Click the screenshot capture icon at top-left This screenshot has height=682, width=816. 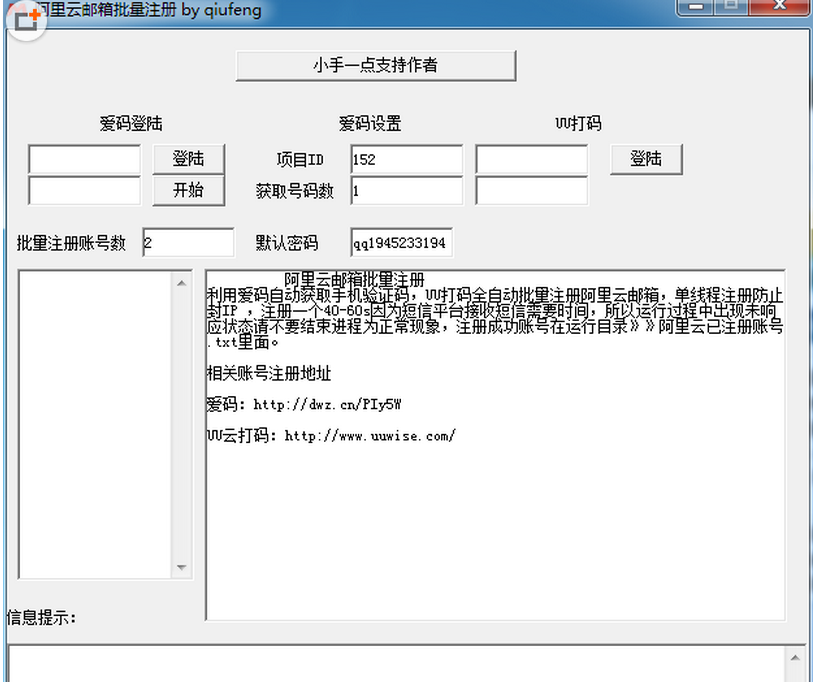point(26,20)
